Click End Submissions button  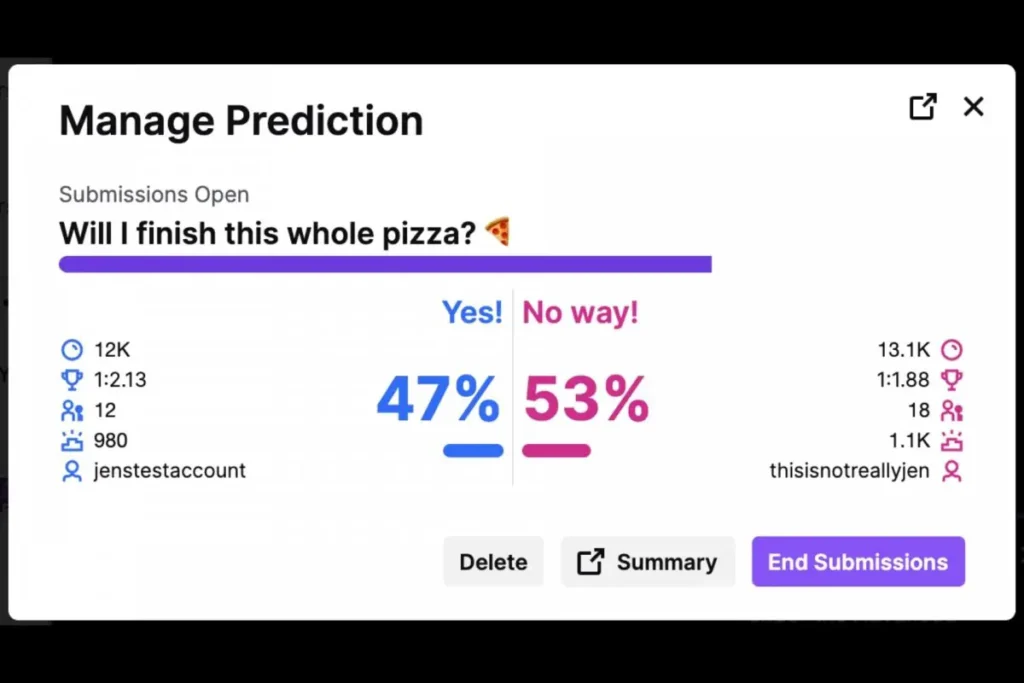pyautogui.click(x=858, y=562)
